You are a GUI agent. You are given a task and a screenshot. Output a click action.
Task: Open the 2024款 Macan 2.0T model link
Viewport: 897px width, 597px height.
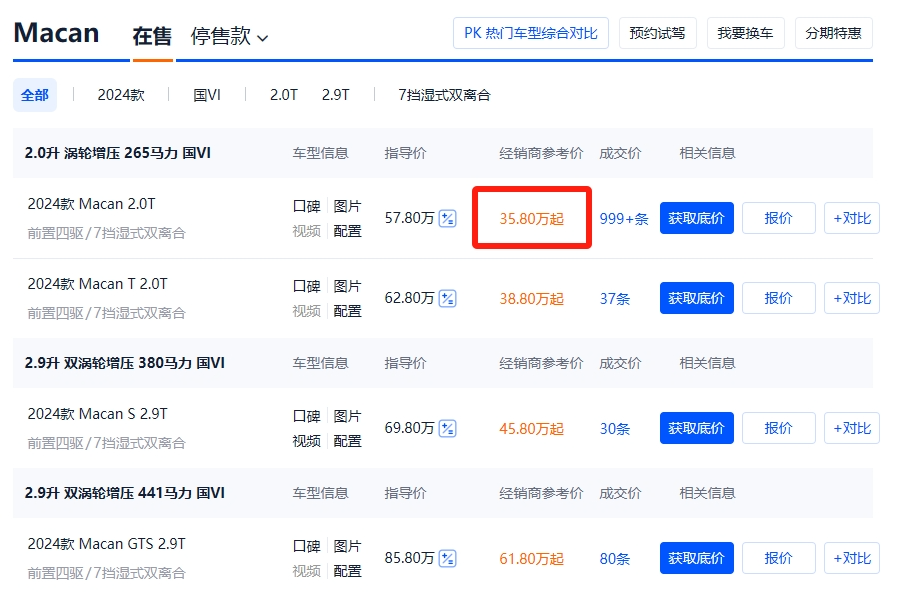pos(91,204)
